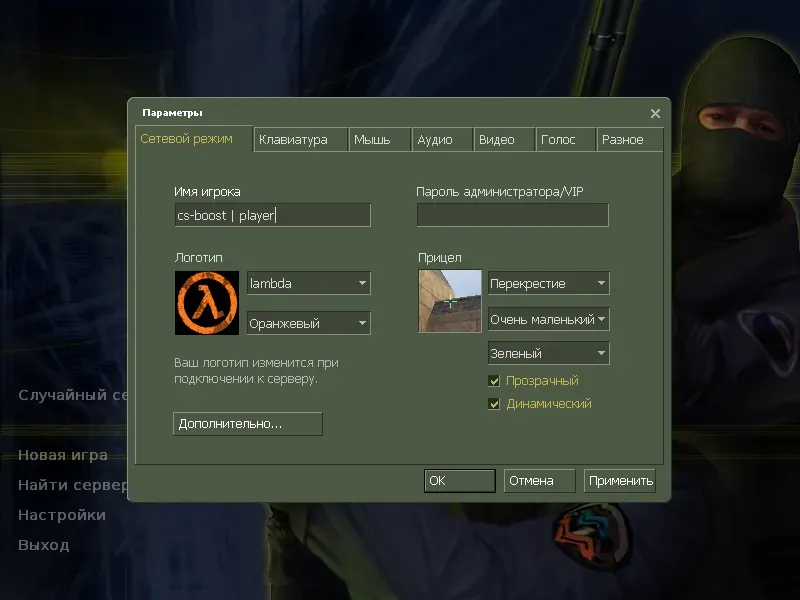Image resolution: width=800 pixels, height=600 pixels.
Task: Click the orange lambda logo preview
Action: click(207, 303)
